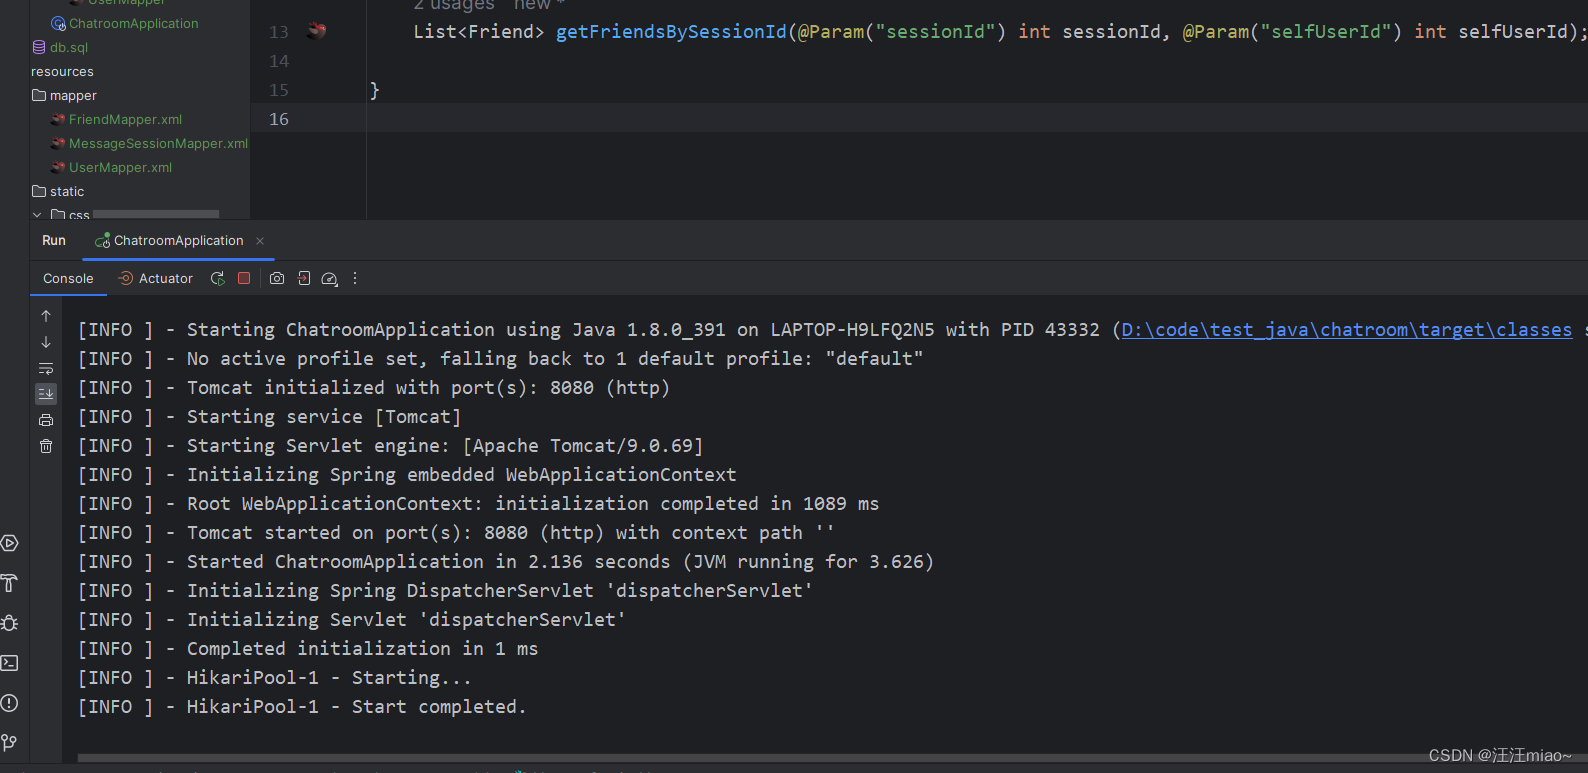Toggle scroll to end of console
Screen dimensions: 1588x773
point(46,394)
